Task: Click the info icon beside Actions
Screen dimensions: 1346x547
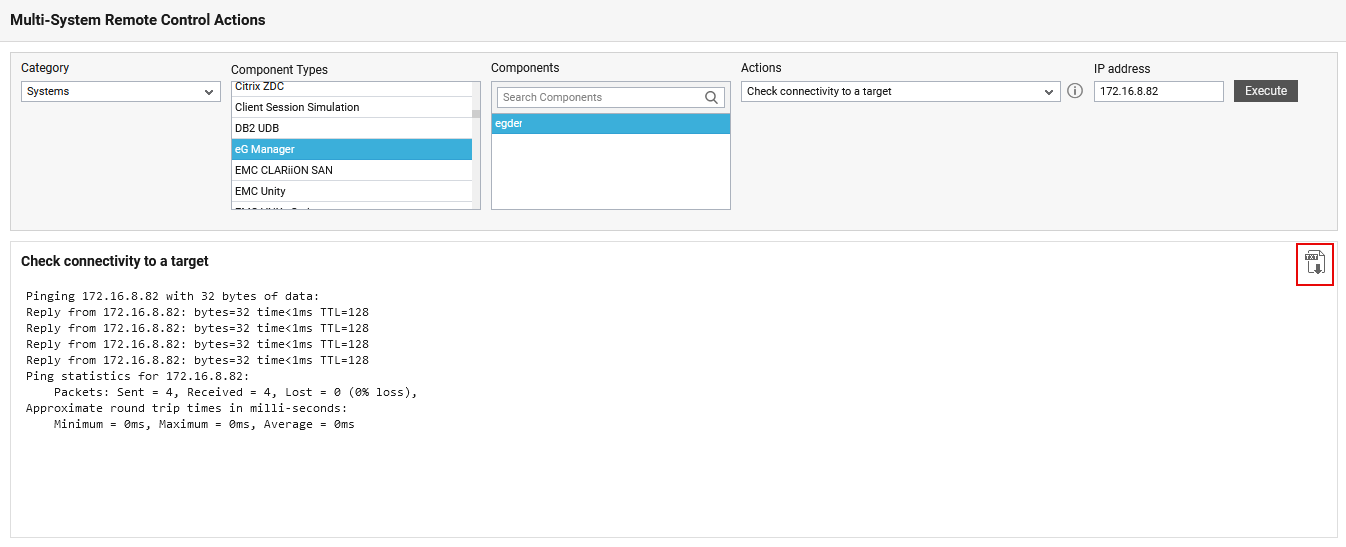Action: point(1075,91)
